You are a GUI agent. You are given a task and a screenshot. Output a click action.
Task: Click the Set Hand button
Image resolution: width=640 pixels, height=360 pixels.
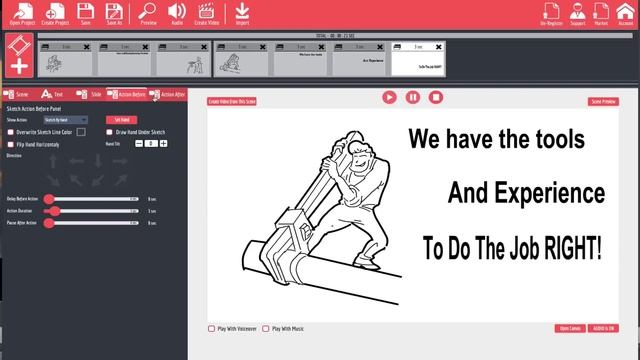coord(122,120)
